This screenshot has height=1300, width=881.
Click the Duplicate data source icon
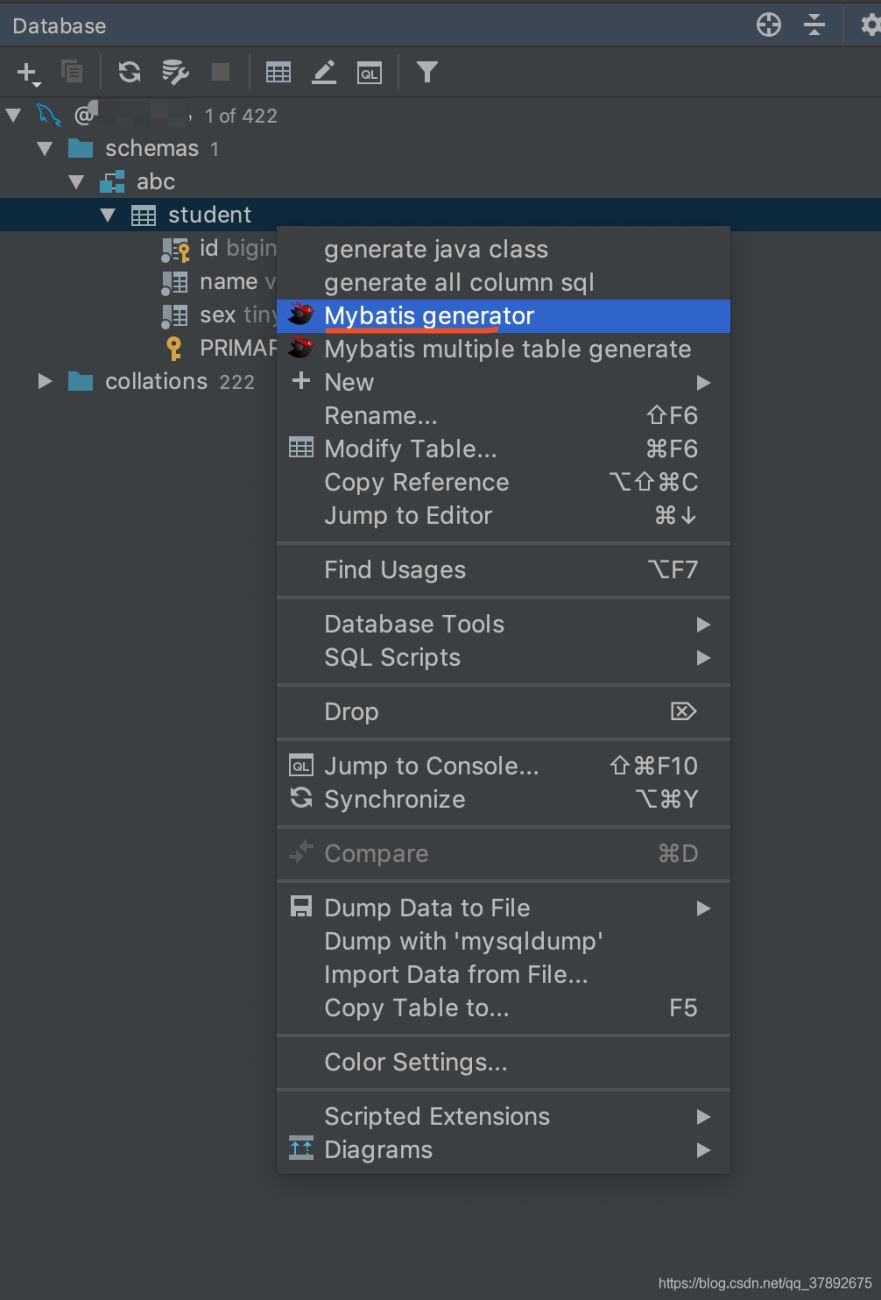coord(72,71)
